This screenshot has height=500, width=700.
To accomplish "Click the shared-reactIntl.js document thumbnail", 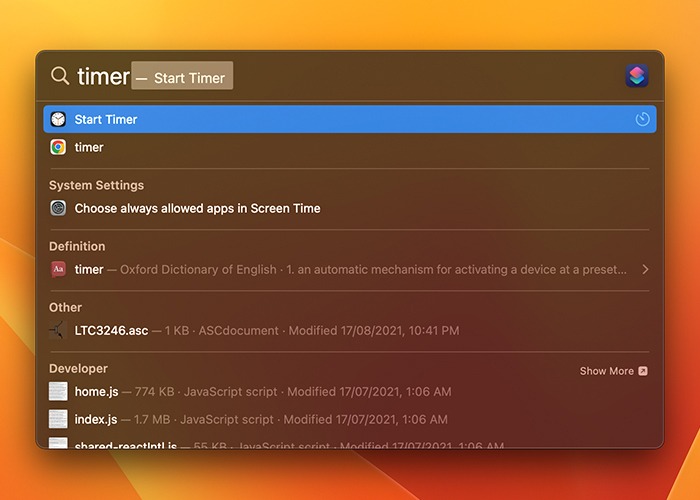I will 58,442.
